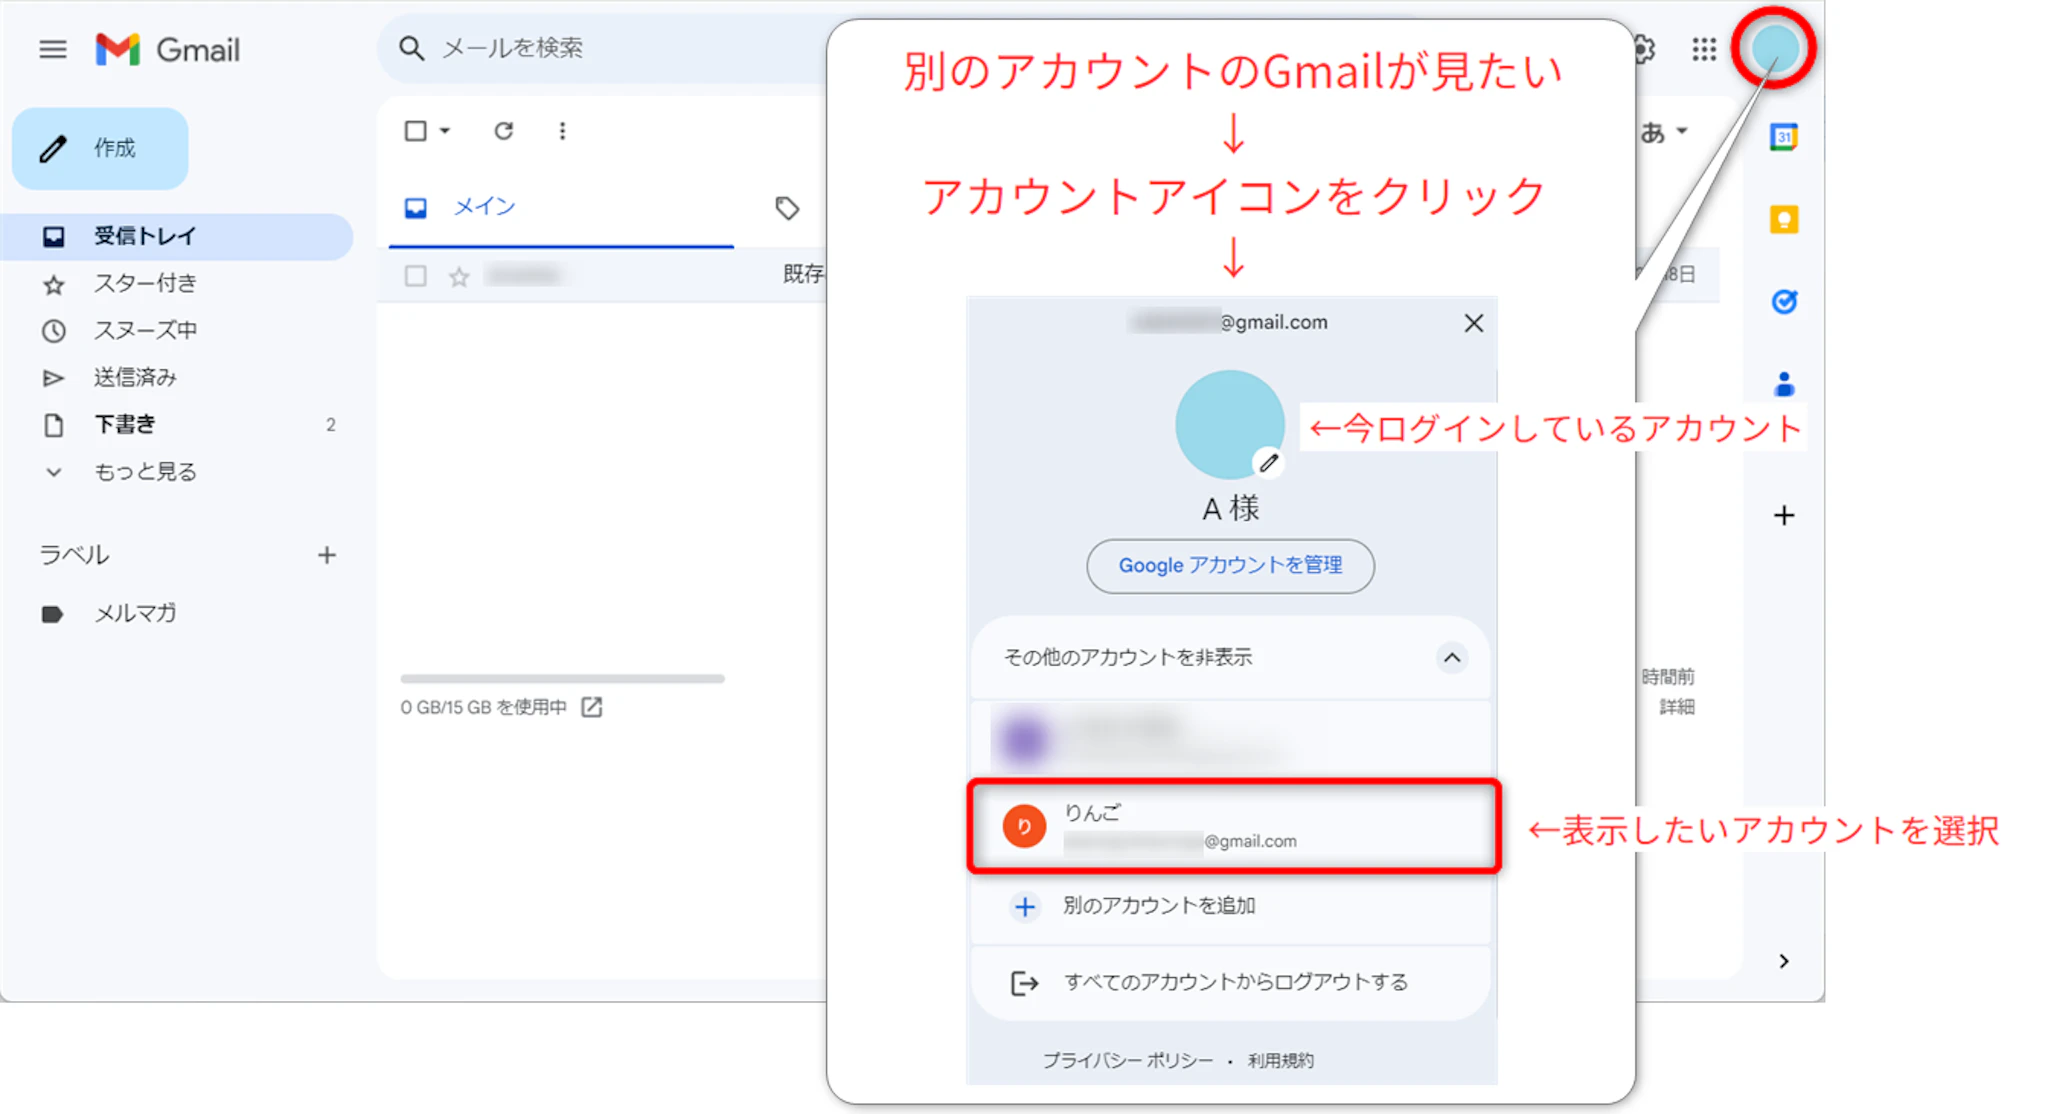2048x1114 pixels.
Task: Open the スター付き folder
Action: (144, 283)
